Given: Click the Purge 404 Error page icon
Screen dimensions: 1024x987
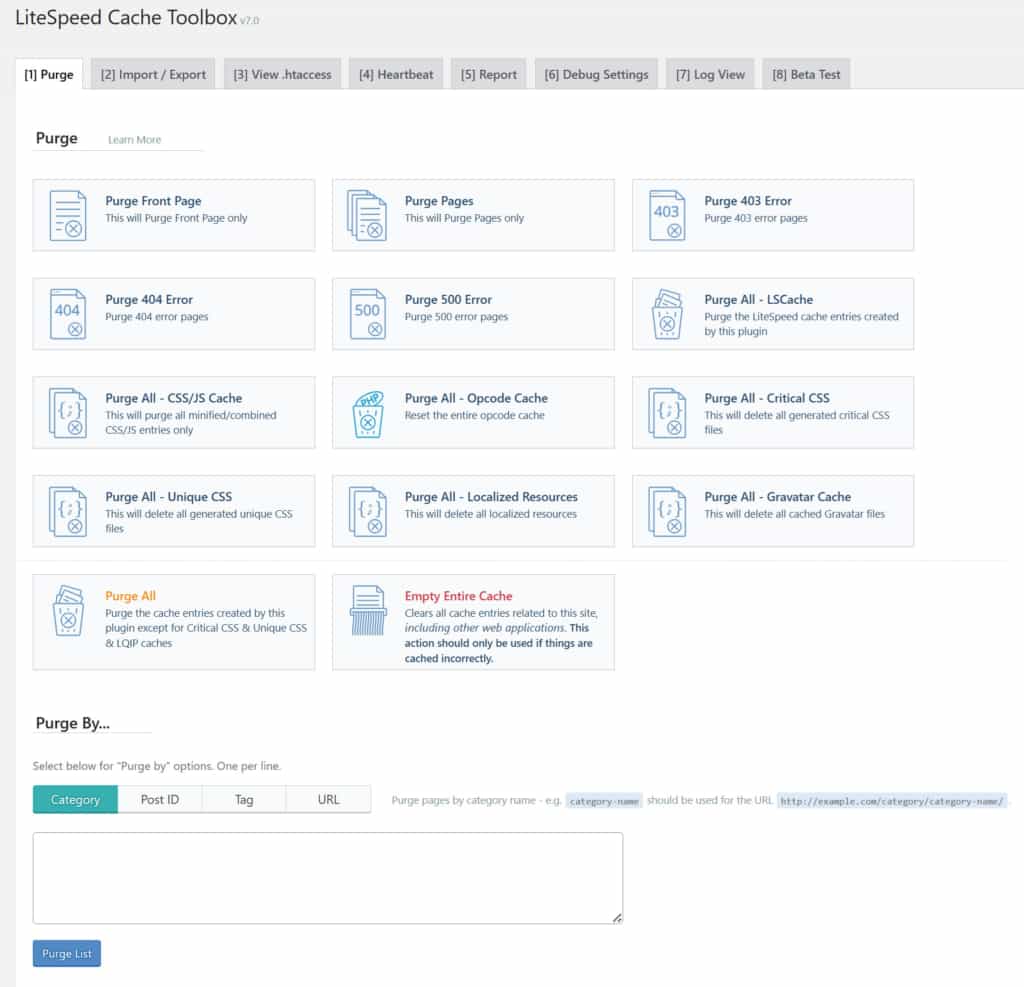Looking at the screenshot, I should pos(68,314).
